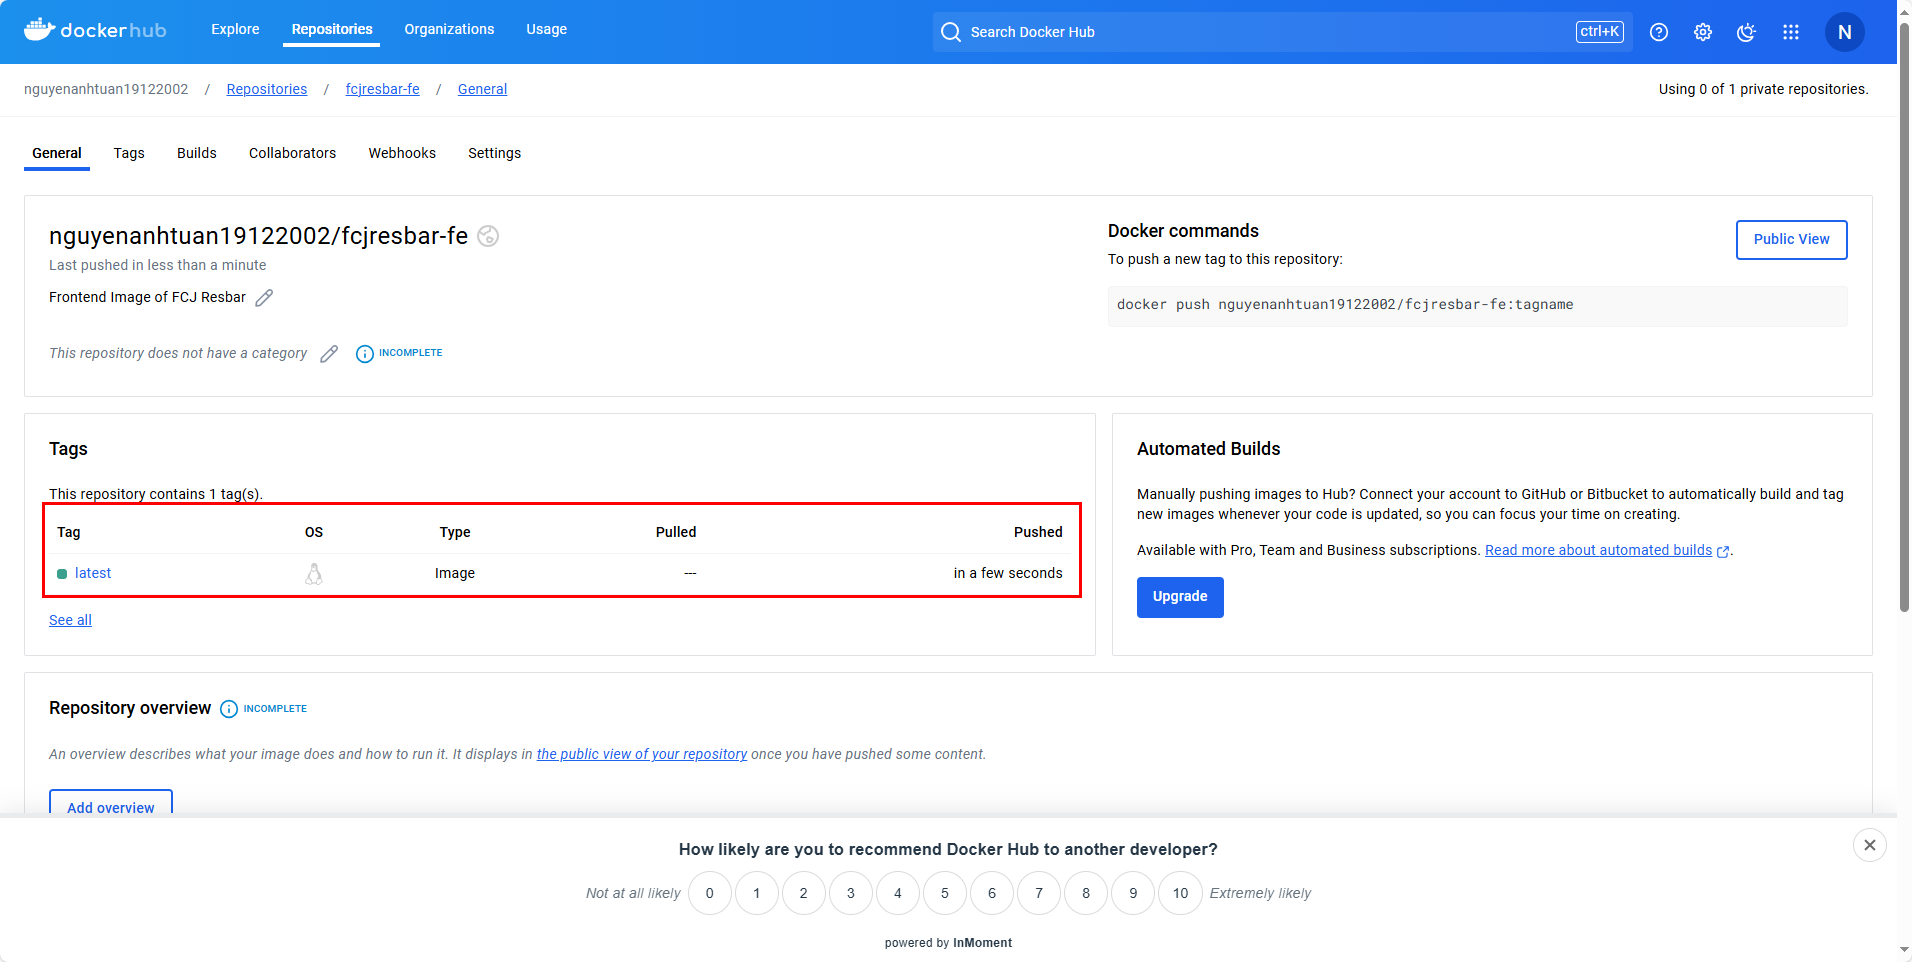Click the ctrl+K shortcut badge
This screenshot has width=1912, height=962.
click(1600, 32)
